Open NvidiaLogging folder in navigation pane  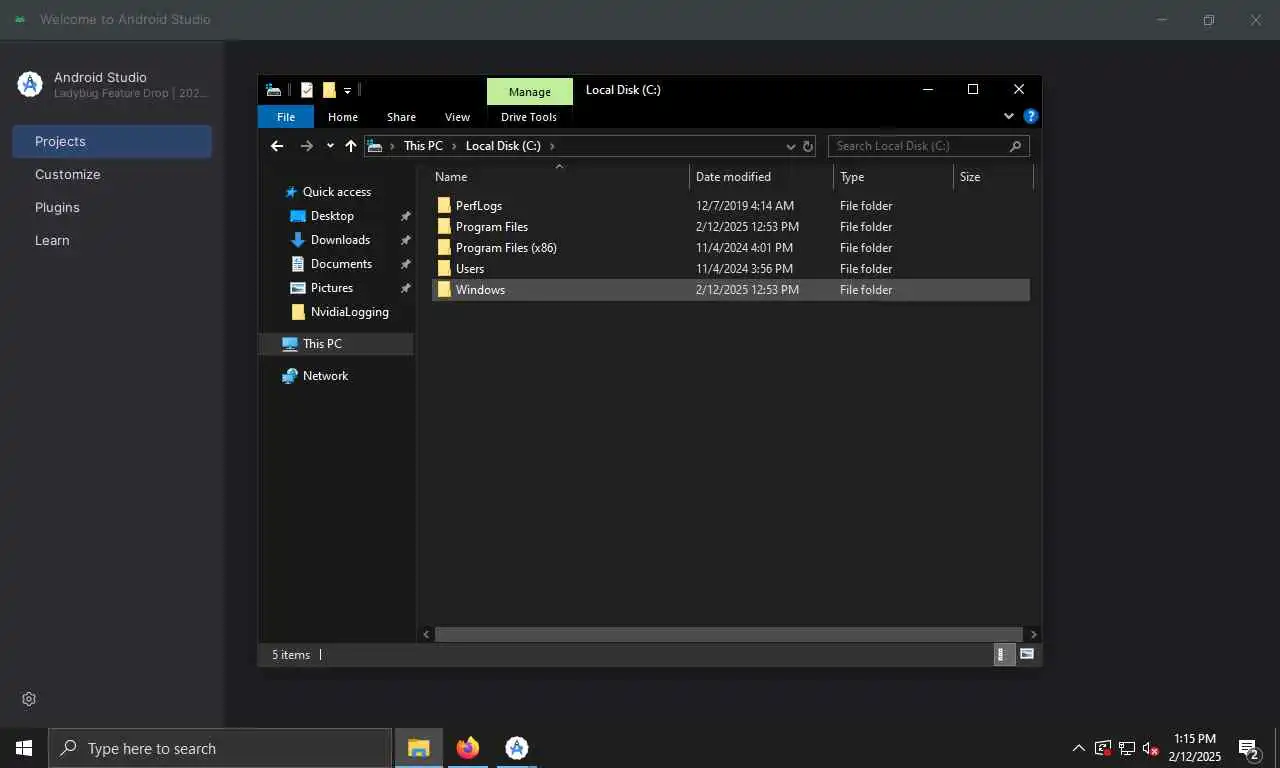(x=349, y=312)
